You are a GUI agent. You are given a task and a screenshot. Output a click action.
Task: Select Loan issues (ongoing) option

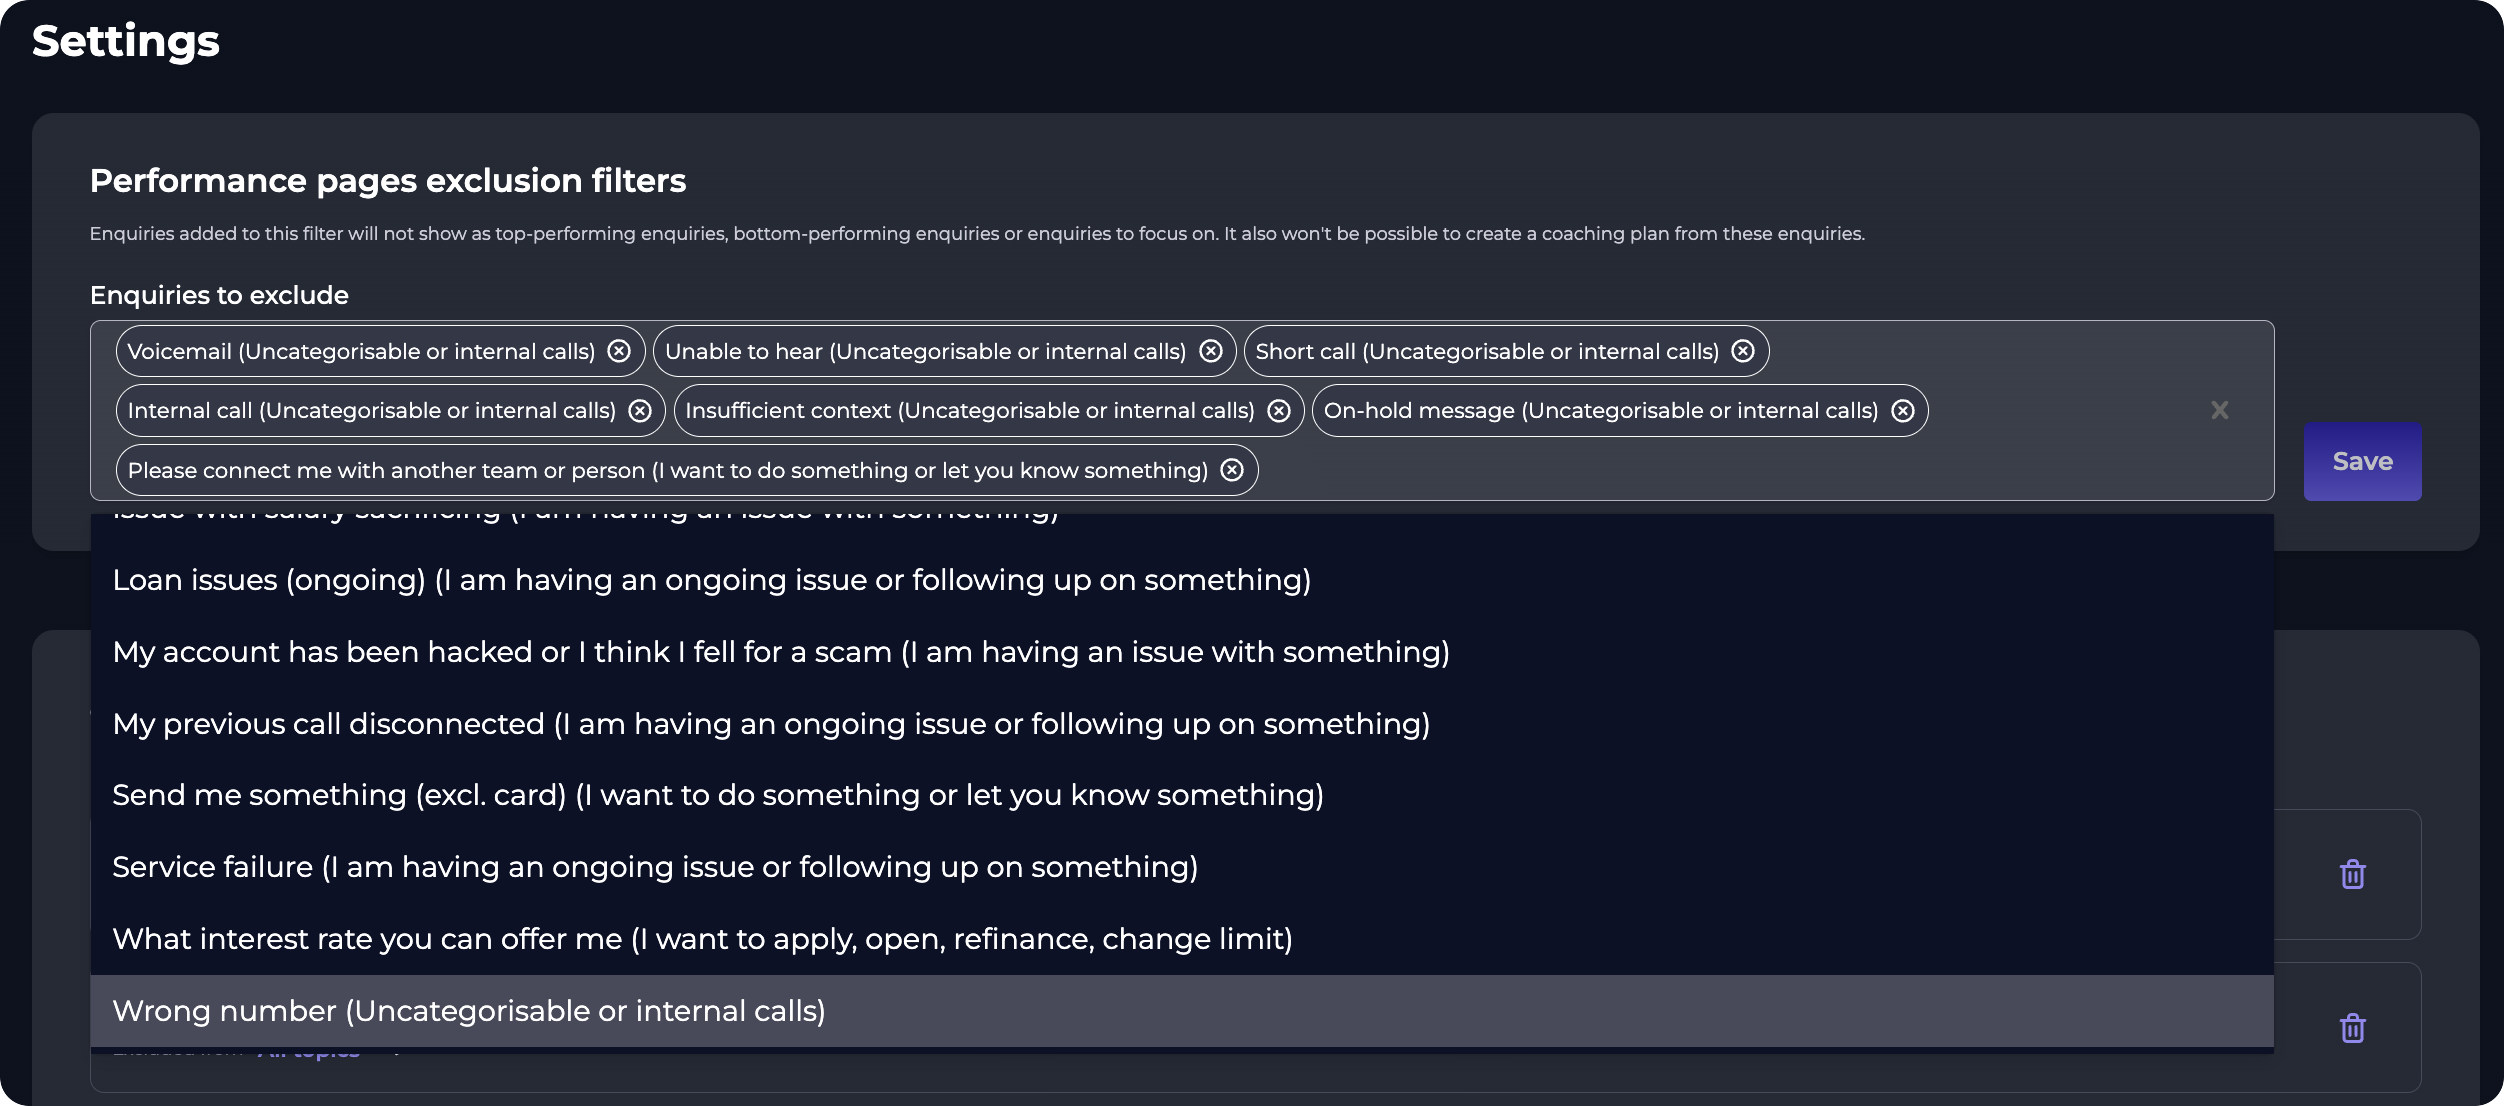coord(1182,580)
